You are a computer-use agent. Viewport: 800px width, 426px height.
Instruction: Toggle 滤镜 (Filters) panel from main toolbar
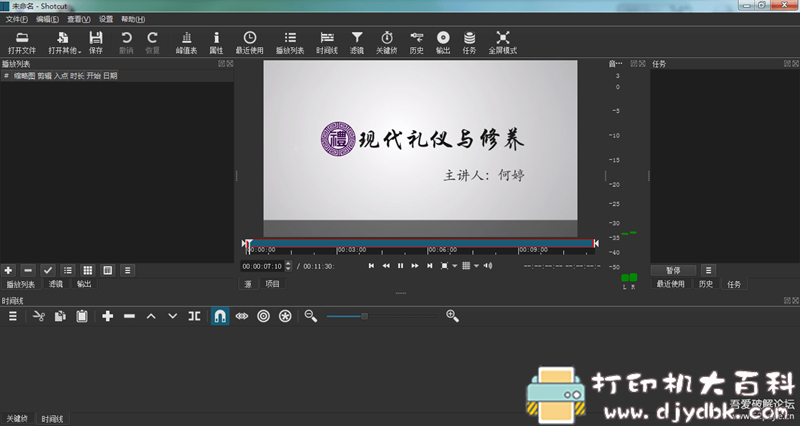357,42
